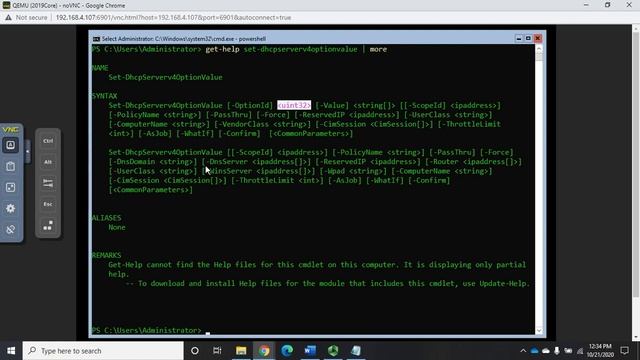Click the battery tray icon

[x=568, y=351]
